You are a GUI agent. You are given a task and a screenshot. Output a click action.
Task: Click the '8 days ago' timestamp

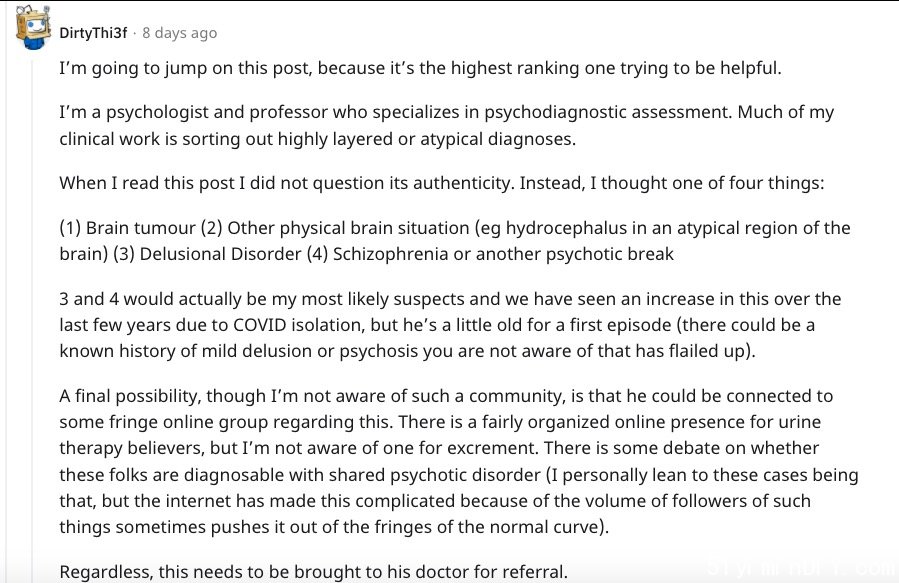click(179, 33)
